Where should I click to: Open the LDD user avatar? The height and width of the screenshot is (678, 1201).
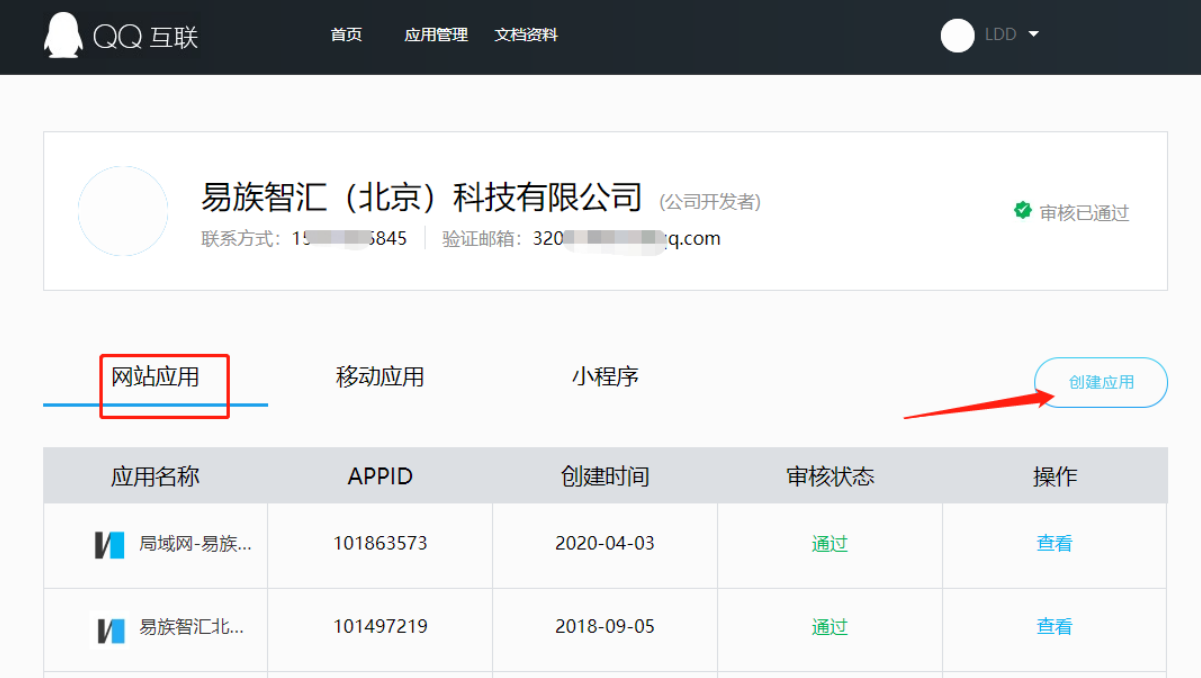click(957, 35)
